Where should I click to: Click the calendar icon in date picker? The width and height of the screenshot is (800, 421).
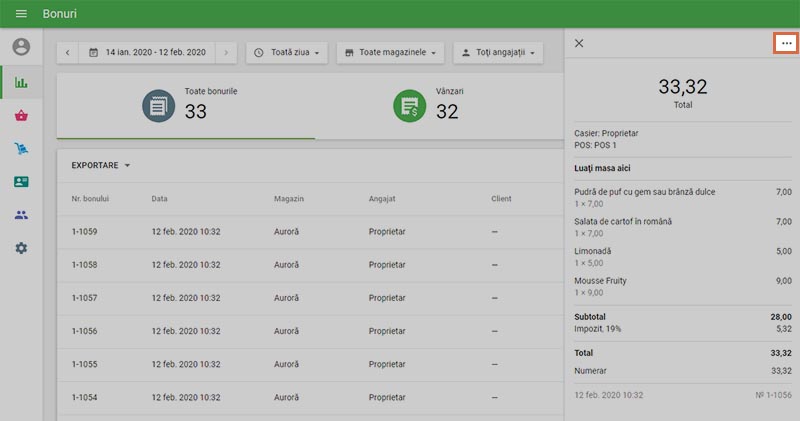tap(93, 53)
